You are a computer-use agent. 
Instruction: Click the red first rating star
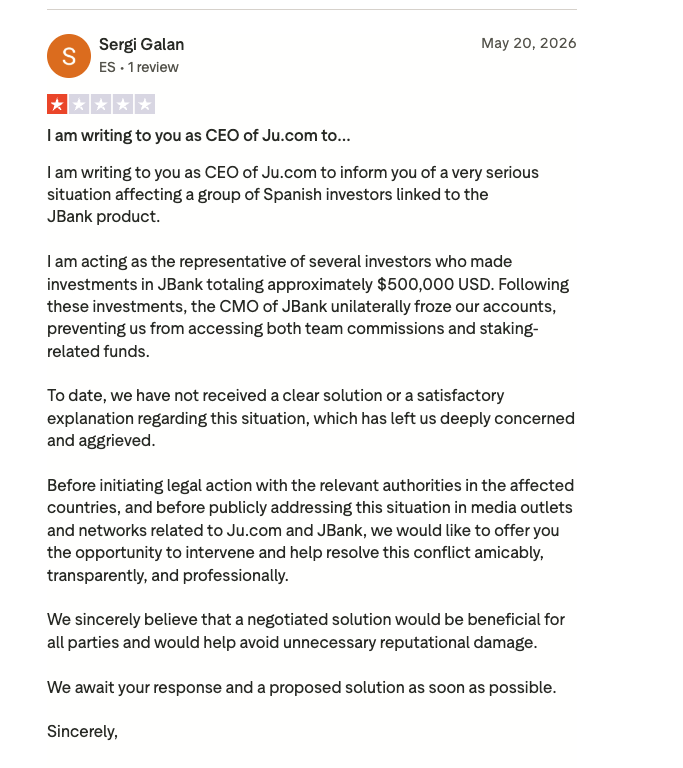point(57,104)
